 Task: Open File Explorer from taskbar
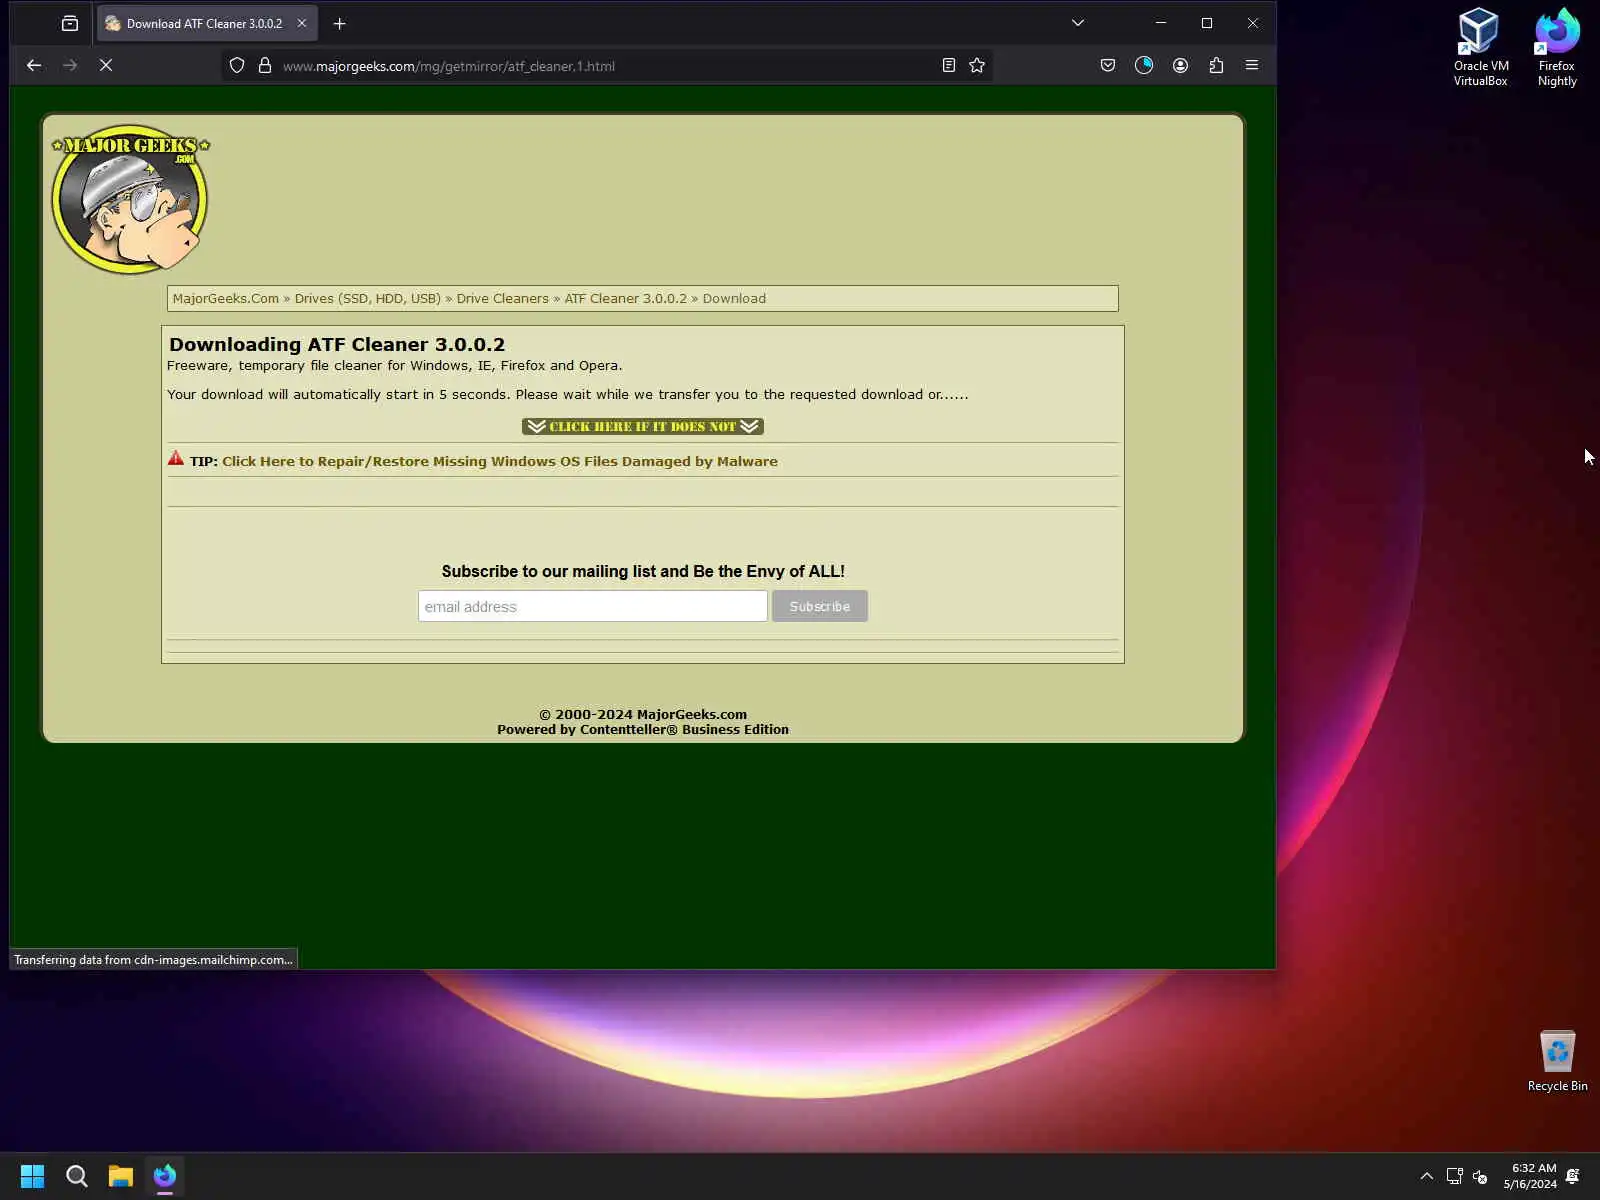[x=121, y=1176]
